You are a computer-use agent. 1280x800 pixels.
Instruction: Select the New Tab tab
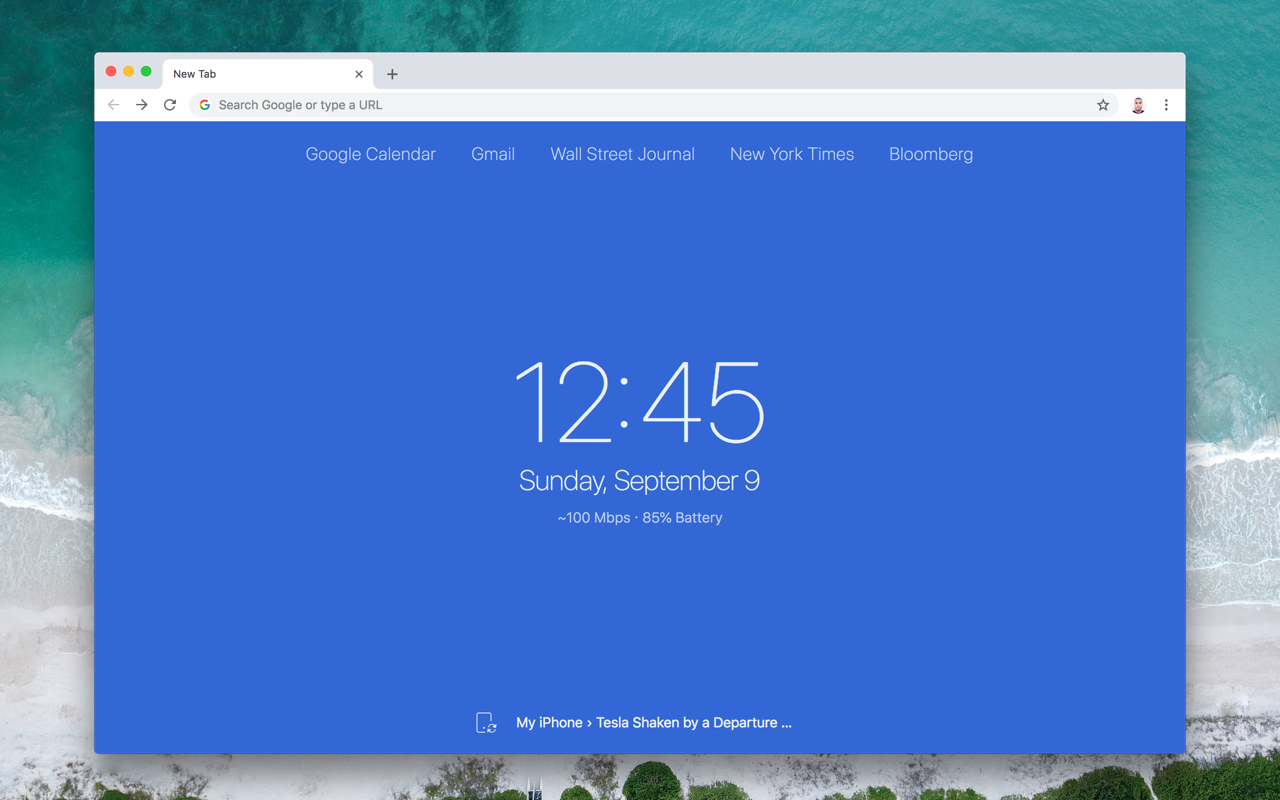pos(268,74)
